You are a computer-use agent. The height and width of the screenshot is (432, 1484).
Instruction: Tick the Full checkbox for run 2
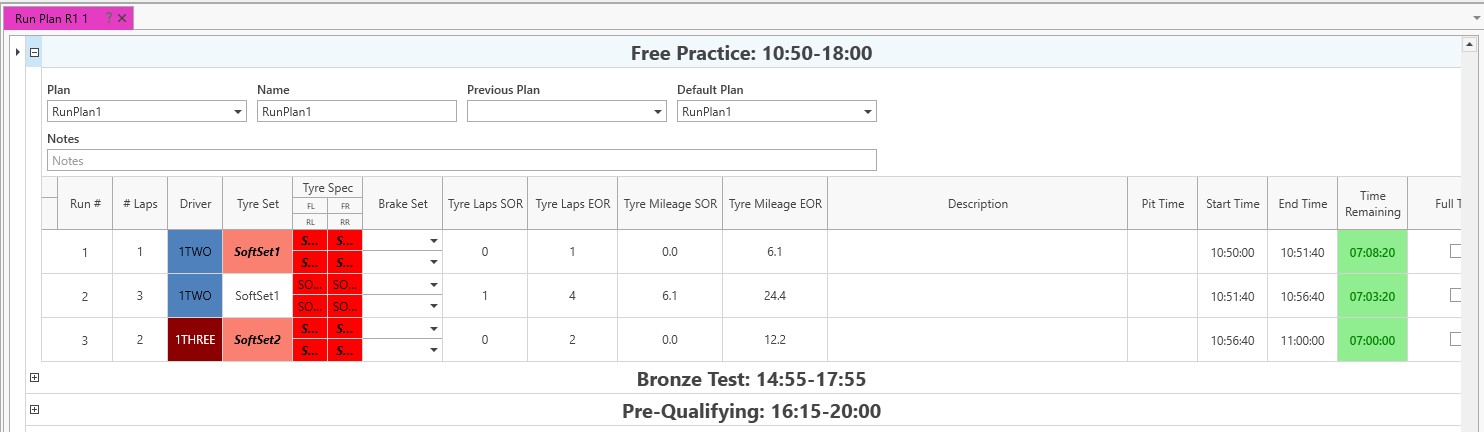[x=1457, y=296]
